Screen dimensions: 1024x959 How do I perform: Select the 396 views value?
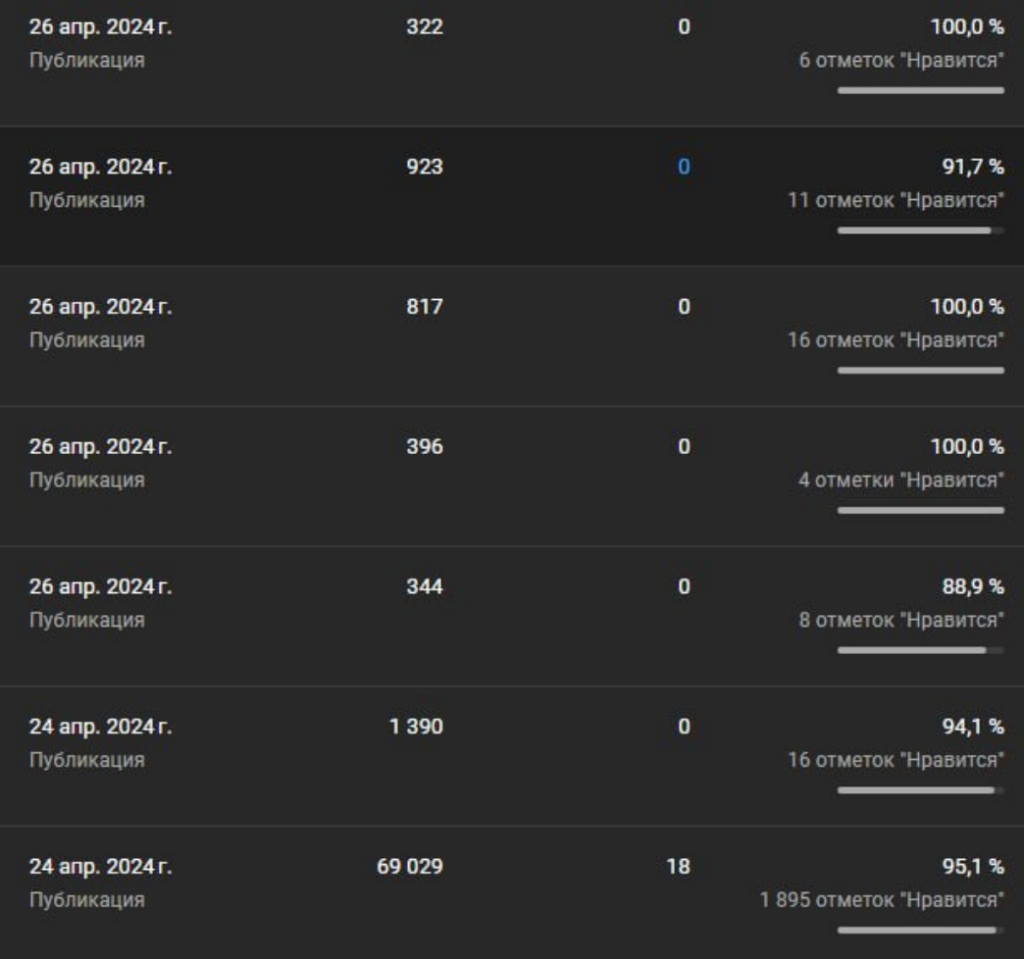coord(424,446)
